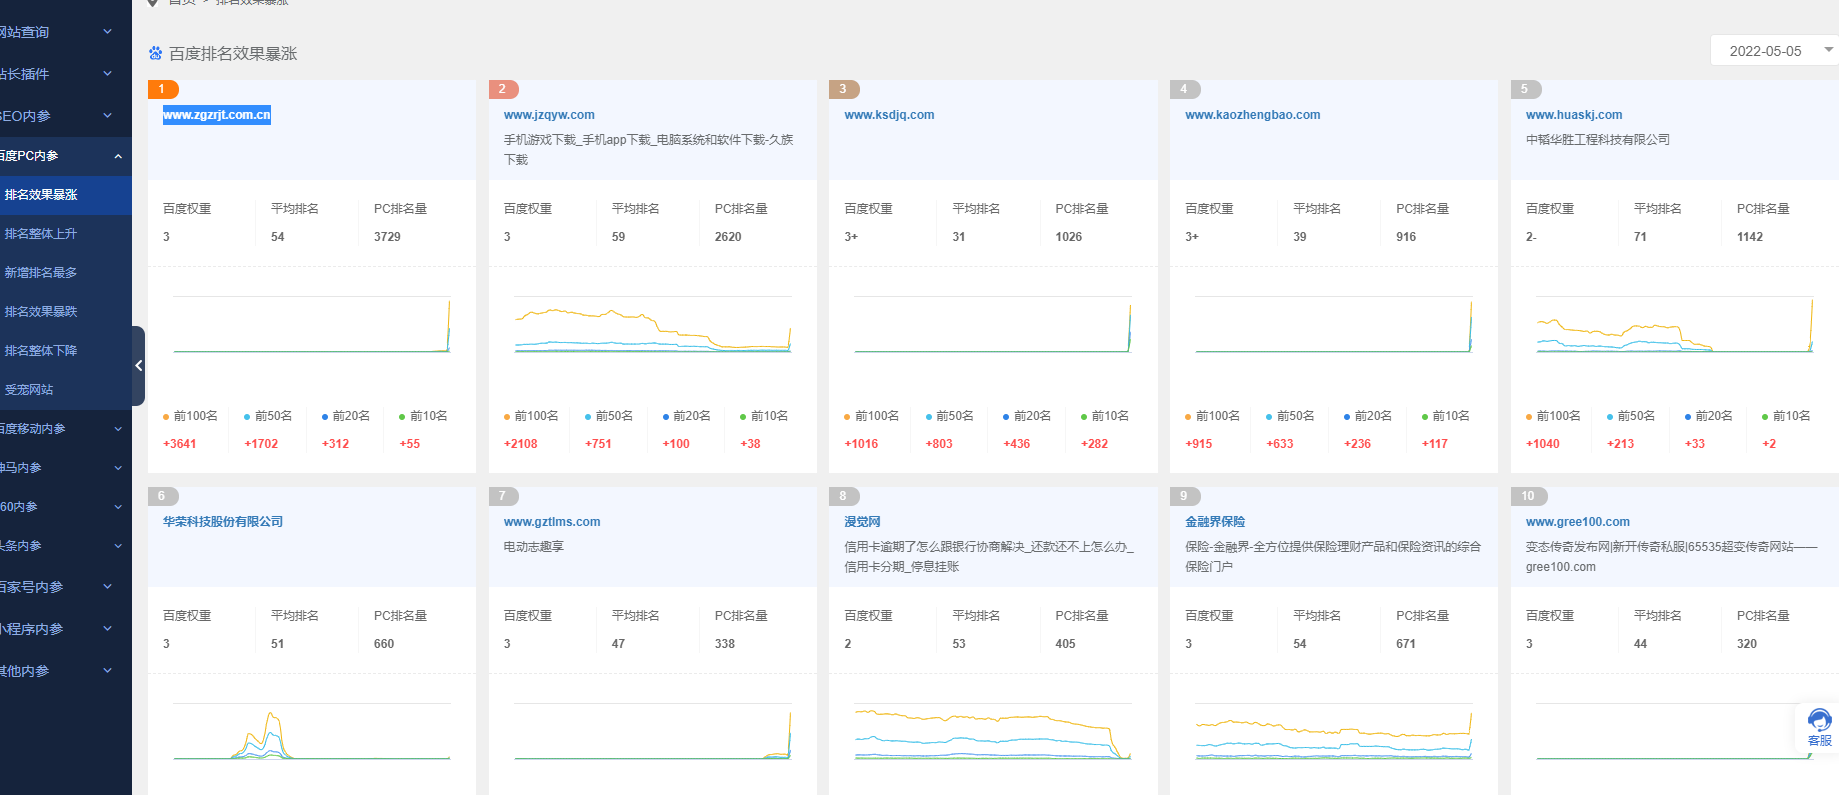
Task: Open the 客服 customer service icon
Action: coord(1819,727)
